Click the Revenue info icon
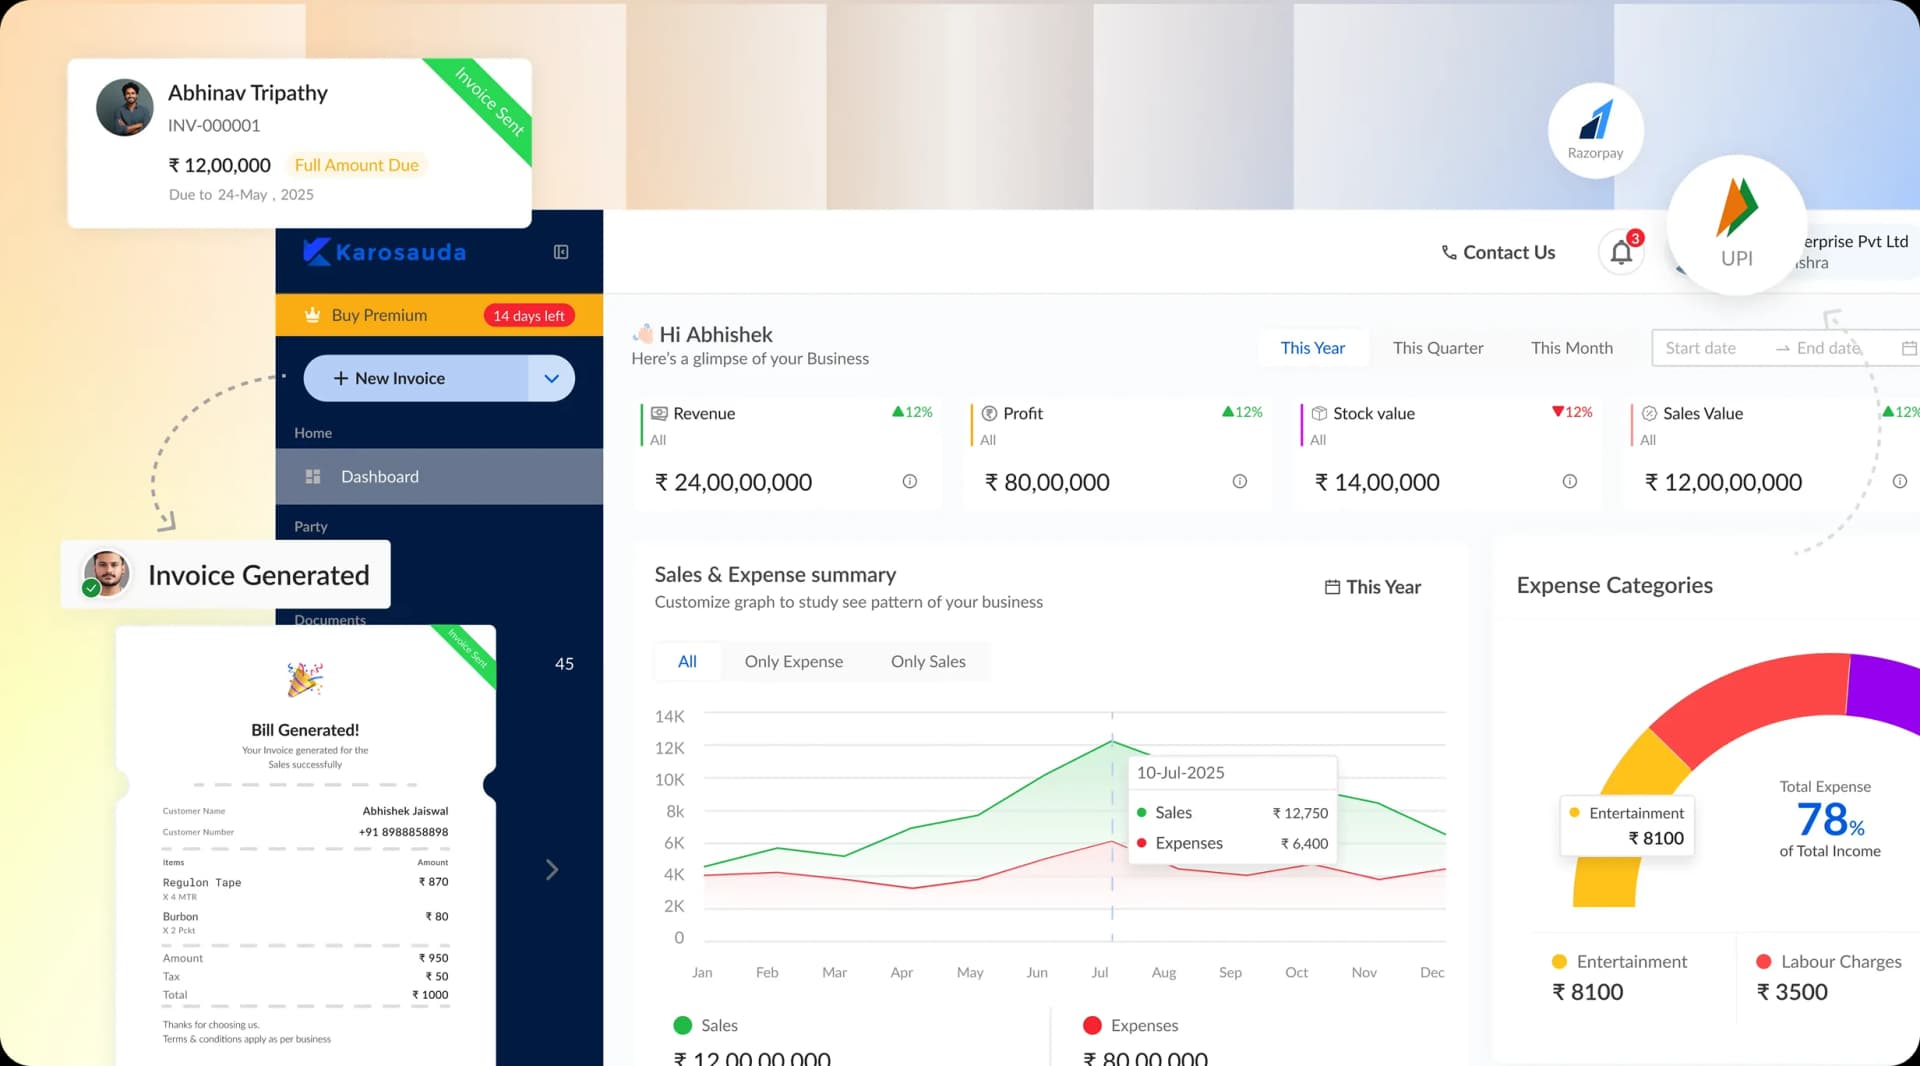This screenshot has height=1066, width=1920. click(910, 481)
